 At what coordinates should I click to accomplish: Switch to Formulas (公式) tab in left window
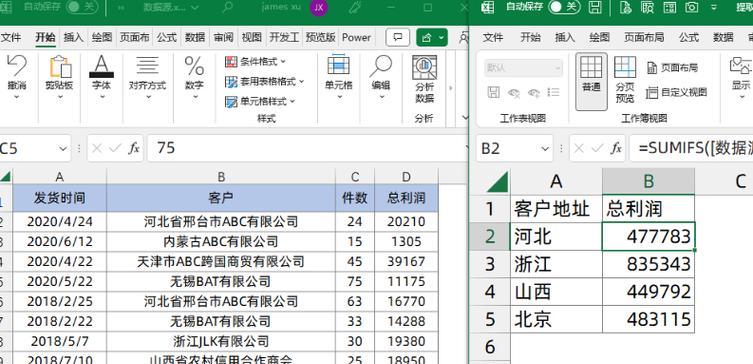tap(167, 37)
